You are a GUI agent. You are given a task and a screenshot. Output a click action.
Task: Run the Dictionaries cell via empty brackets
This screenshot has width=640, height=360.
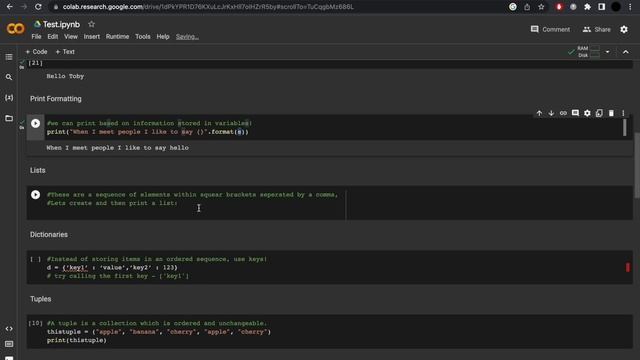click(36, 259)
